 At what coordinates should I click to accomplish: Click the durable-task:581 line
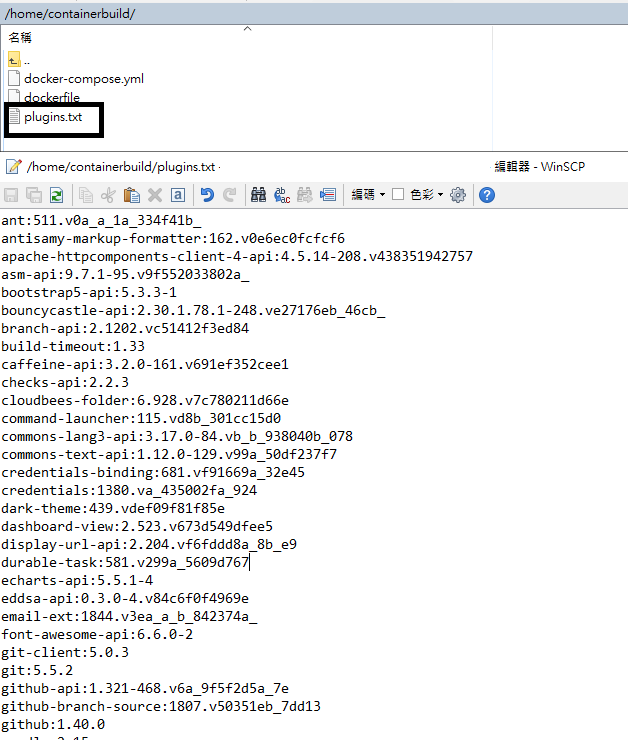[x=125, y=562]
